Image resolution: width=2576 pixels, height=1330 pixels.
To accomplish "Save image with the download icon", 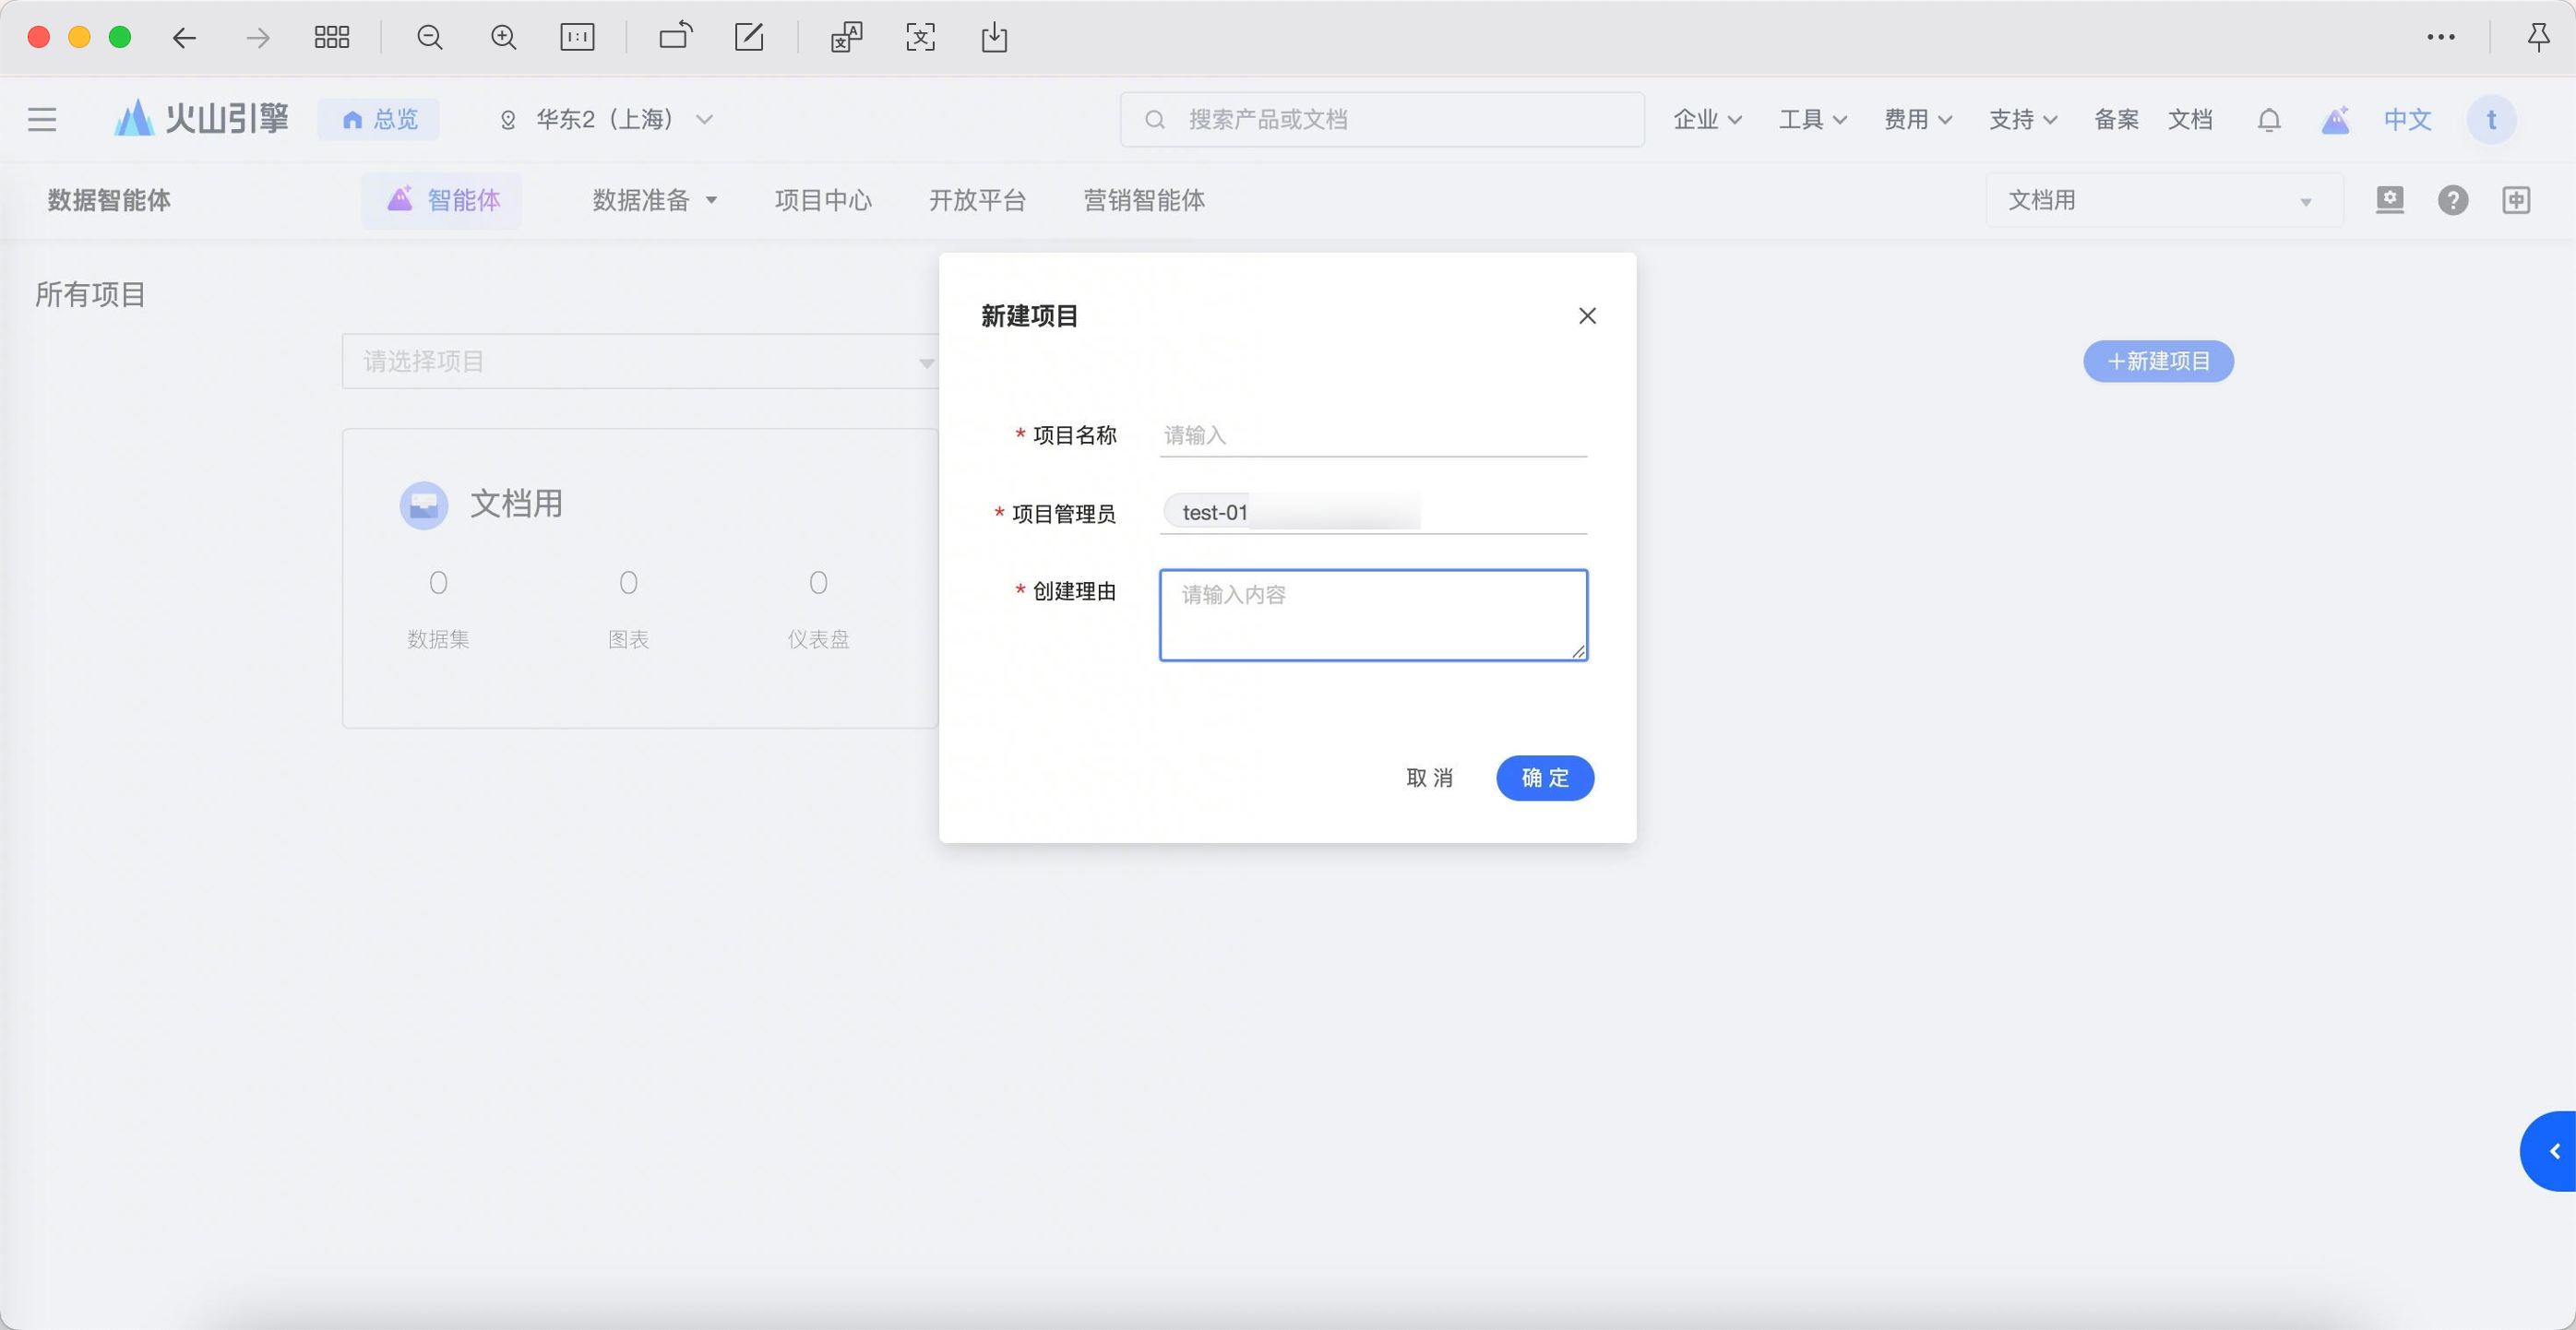I will (994, 38).
